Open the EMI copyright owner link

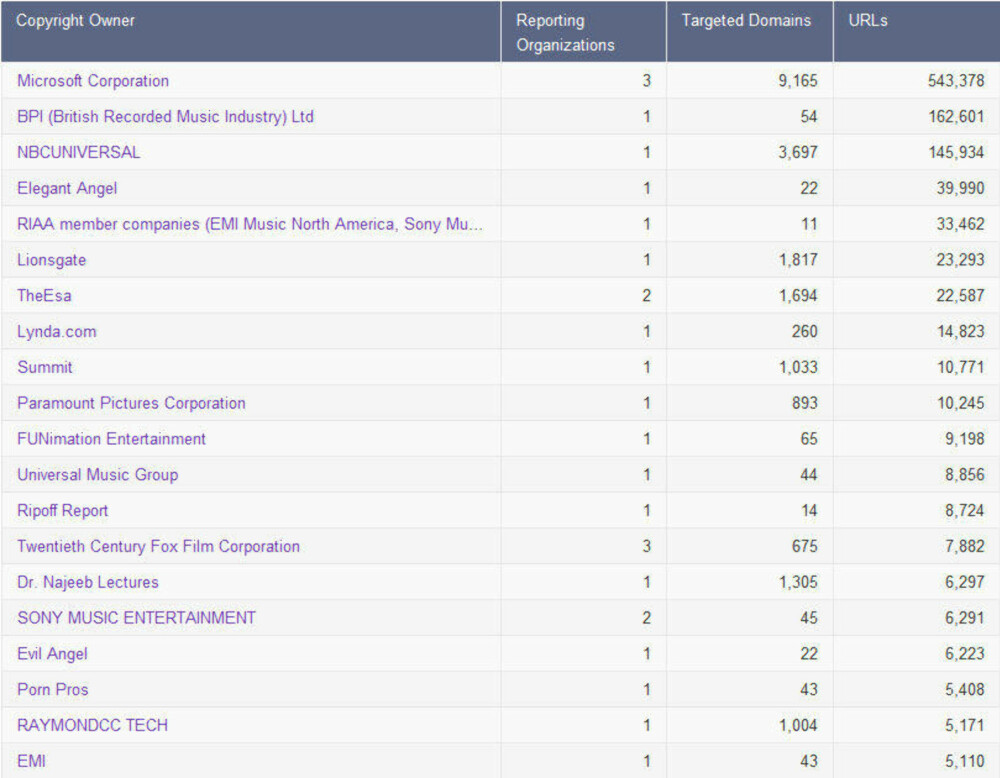pyautogui.click(x=31, y=761)
